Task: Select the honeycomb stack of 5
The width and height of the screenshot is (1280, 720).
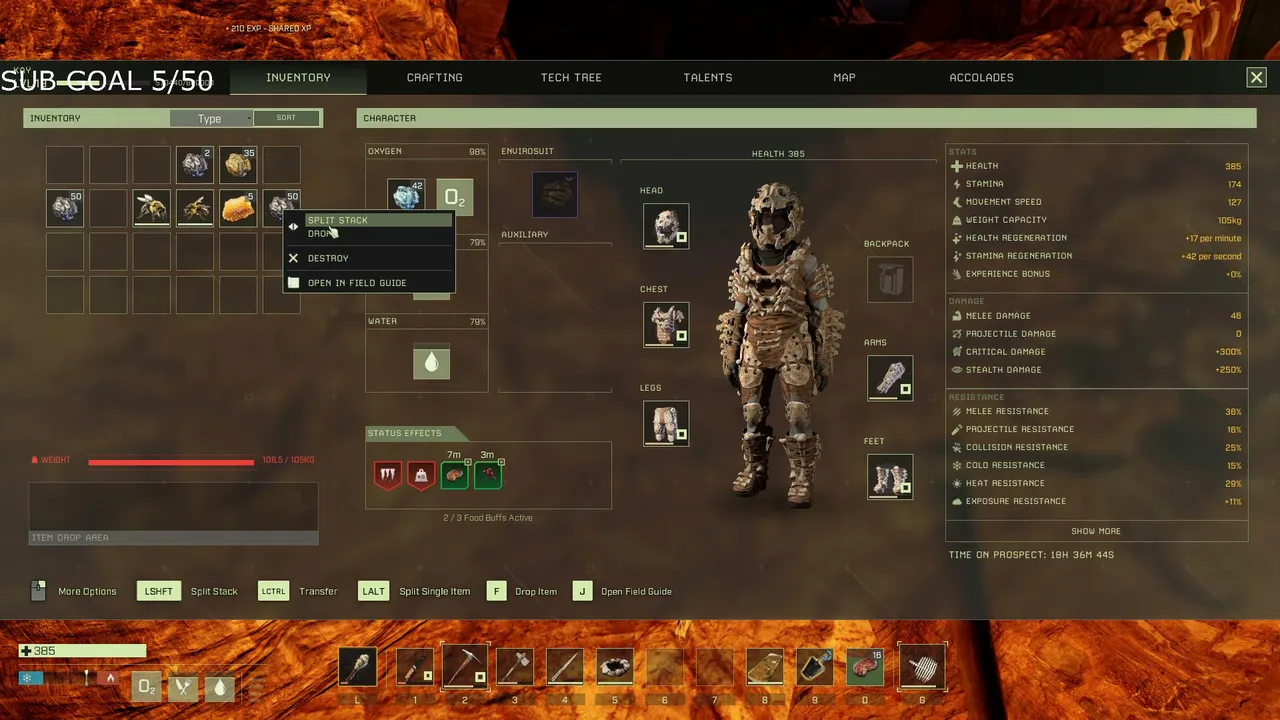Action: pos(238,208)
